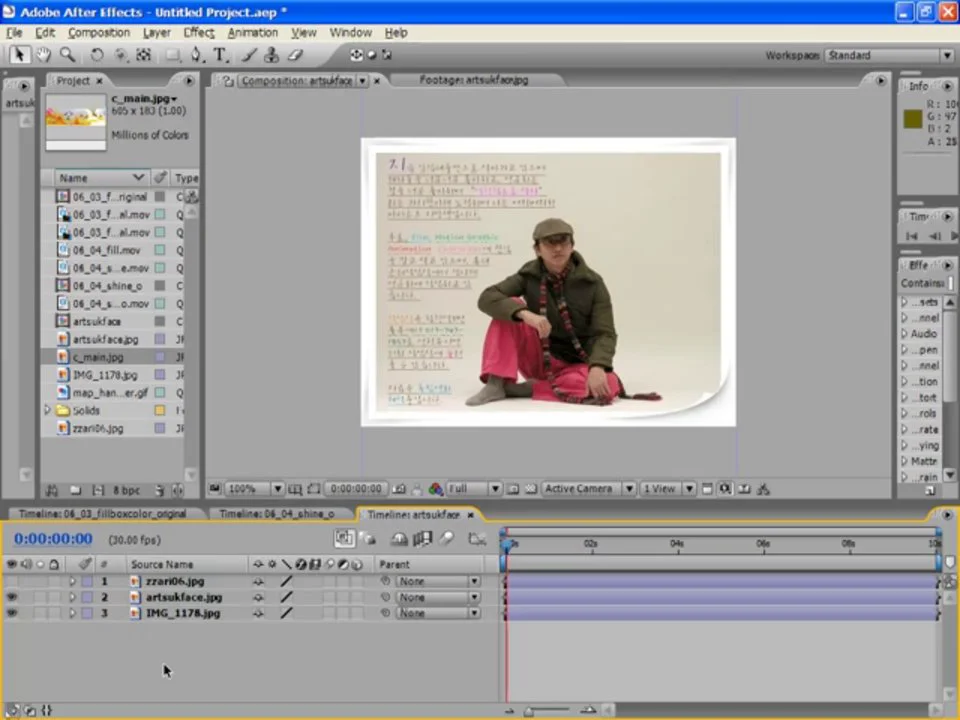Viewport: 960px width, 720px height.
Task: Switch to Footage: artsukface.jpg tab
Action: click(x=473, y=80)
